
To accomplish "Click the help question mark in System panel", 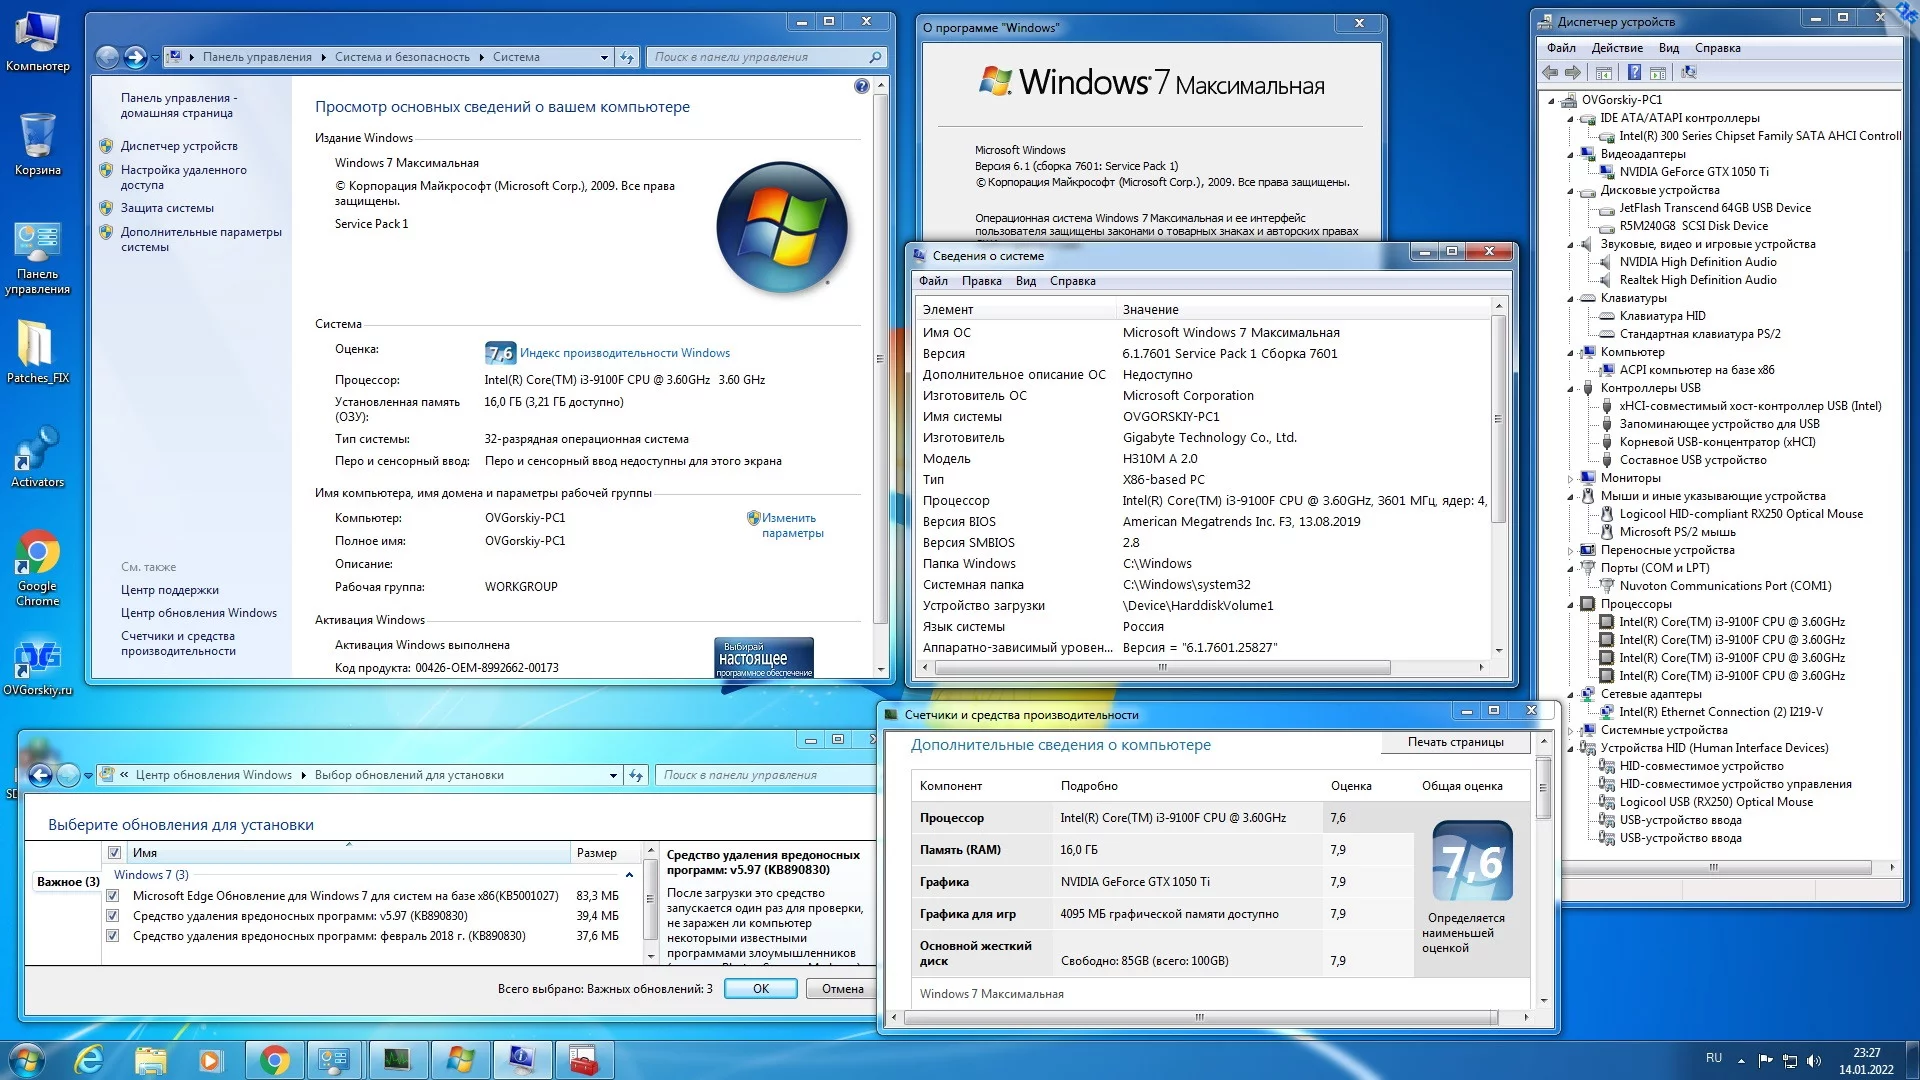I will (x=862, y=86).
